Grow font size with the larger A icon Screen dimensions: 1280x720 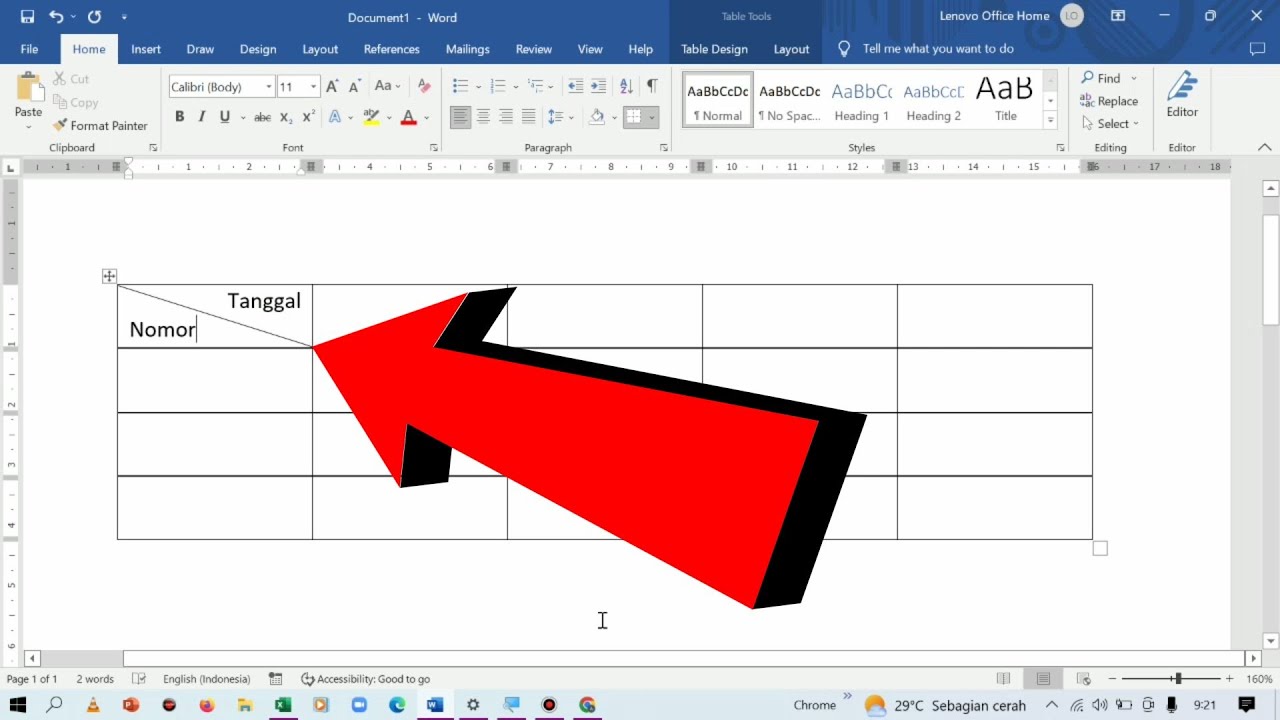click(332, 87)
